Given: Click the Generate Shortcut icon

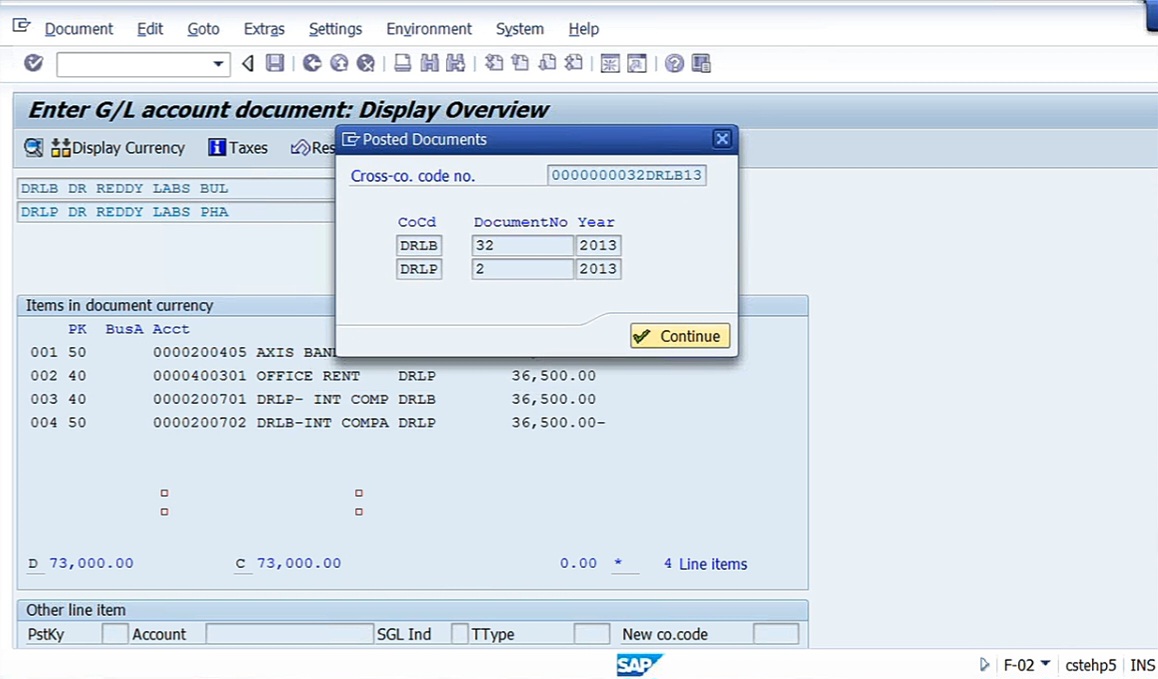Looking at the screenshot, I should pos(637,64).
